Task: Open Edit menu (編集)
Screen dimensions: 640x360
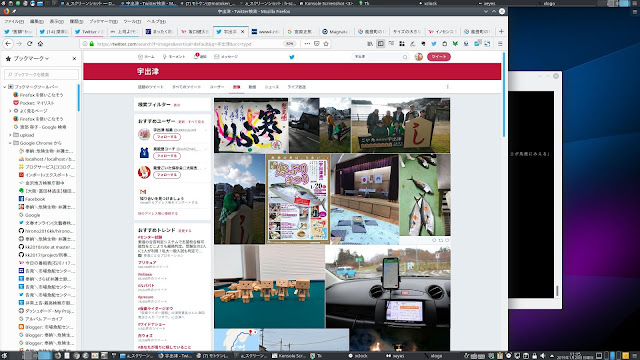Action: 36,21
